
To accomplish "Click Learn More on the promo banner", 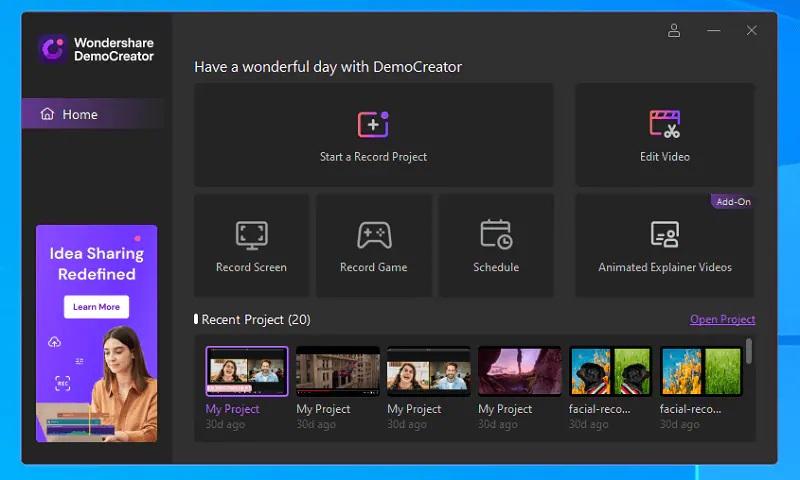I will point(96,307).
